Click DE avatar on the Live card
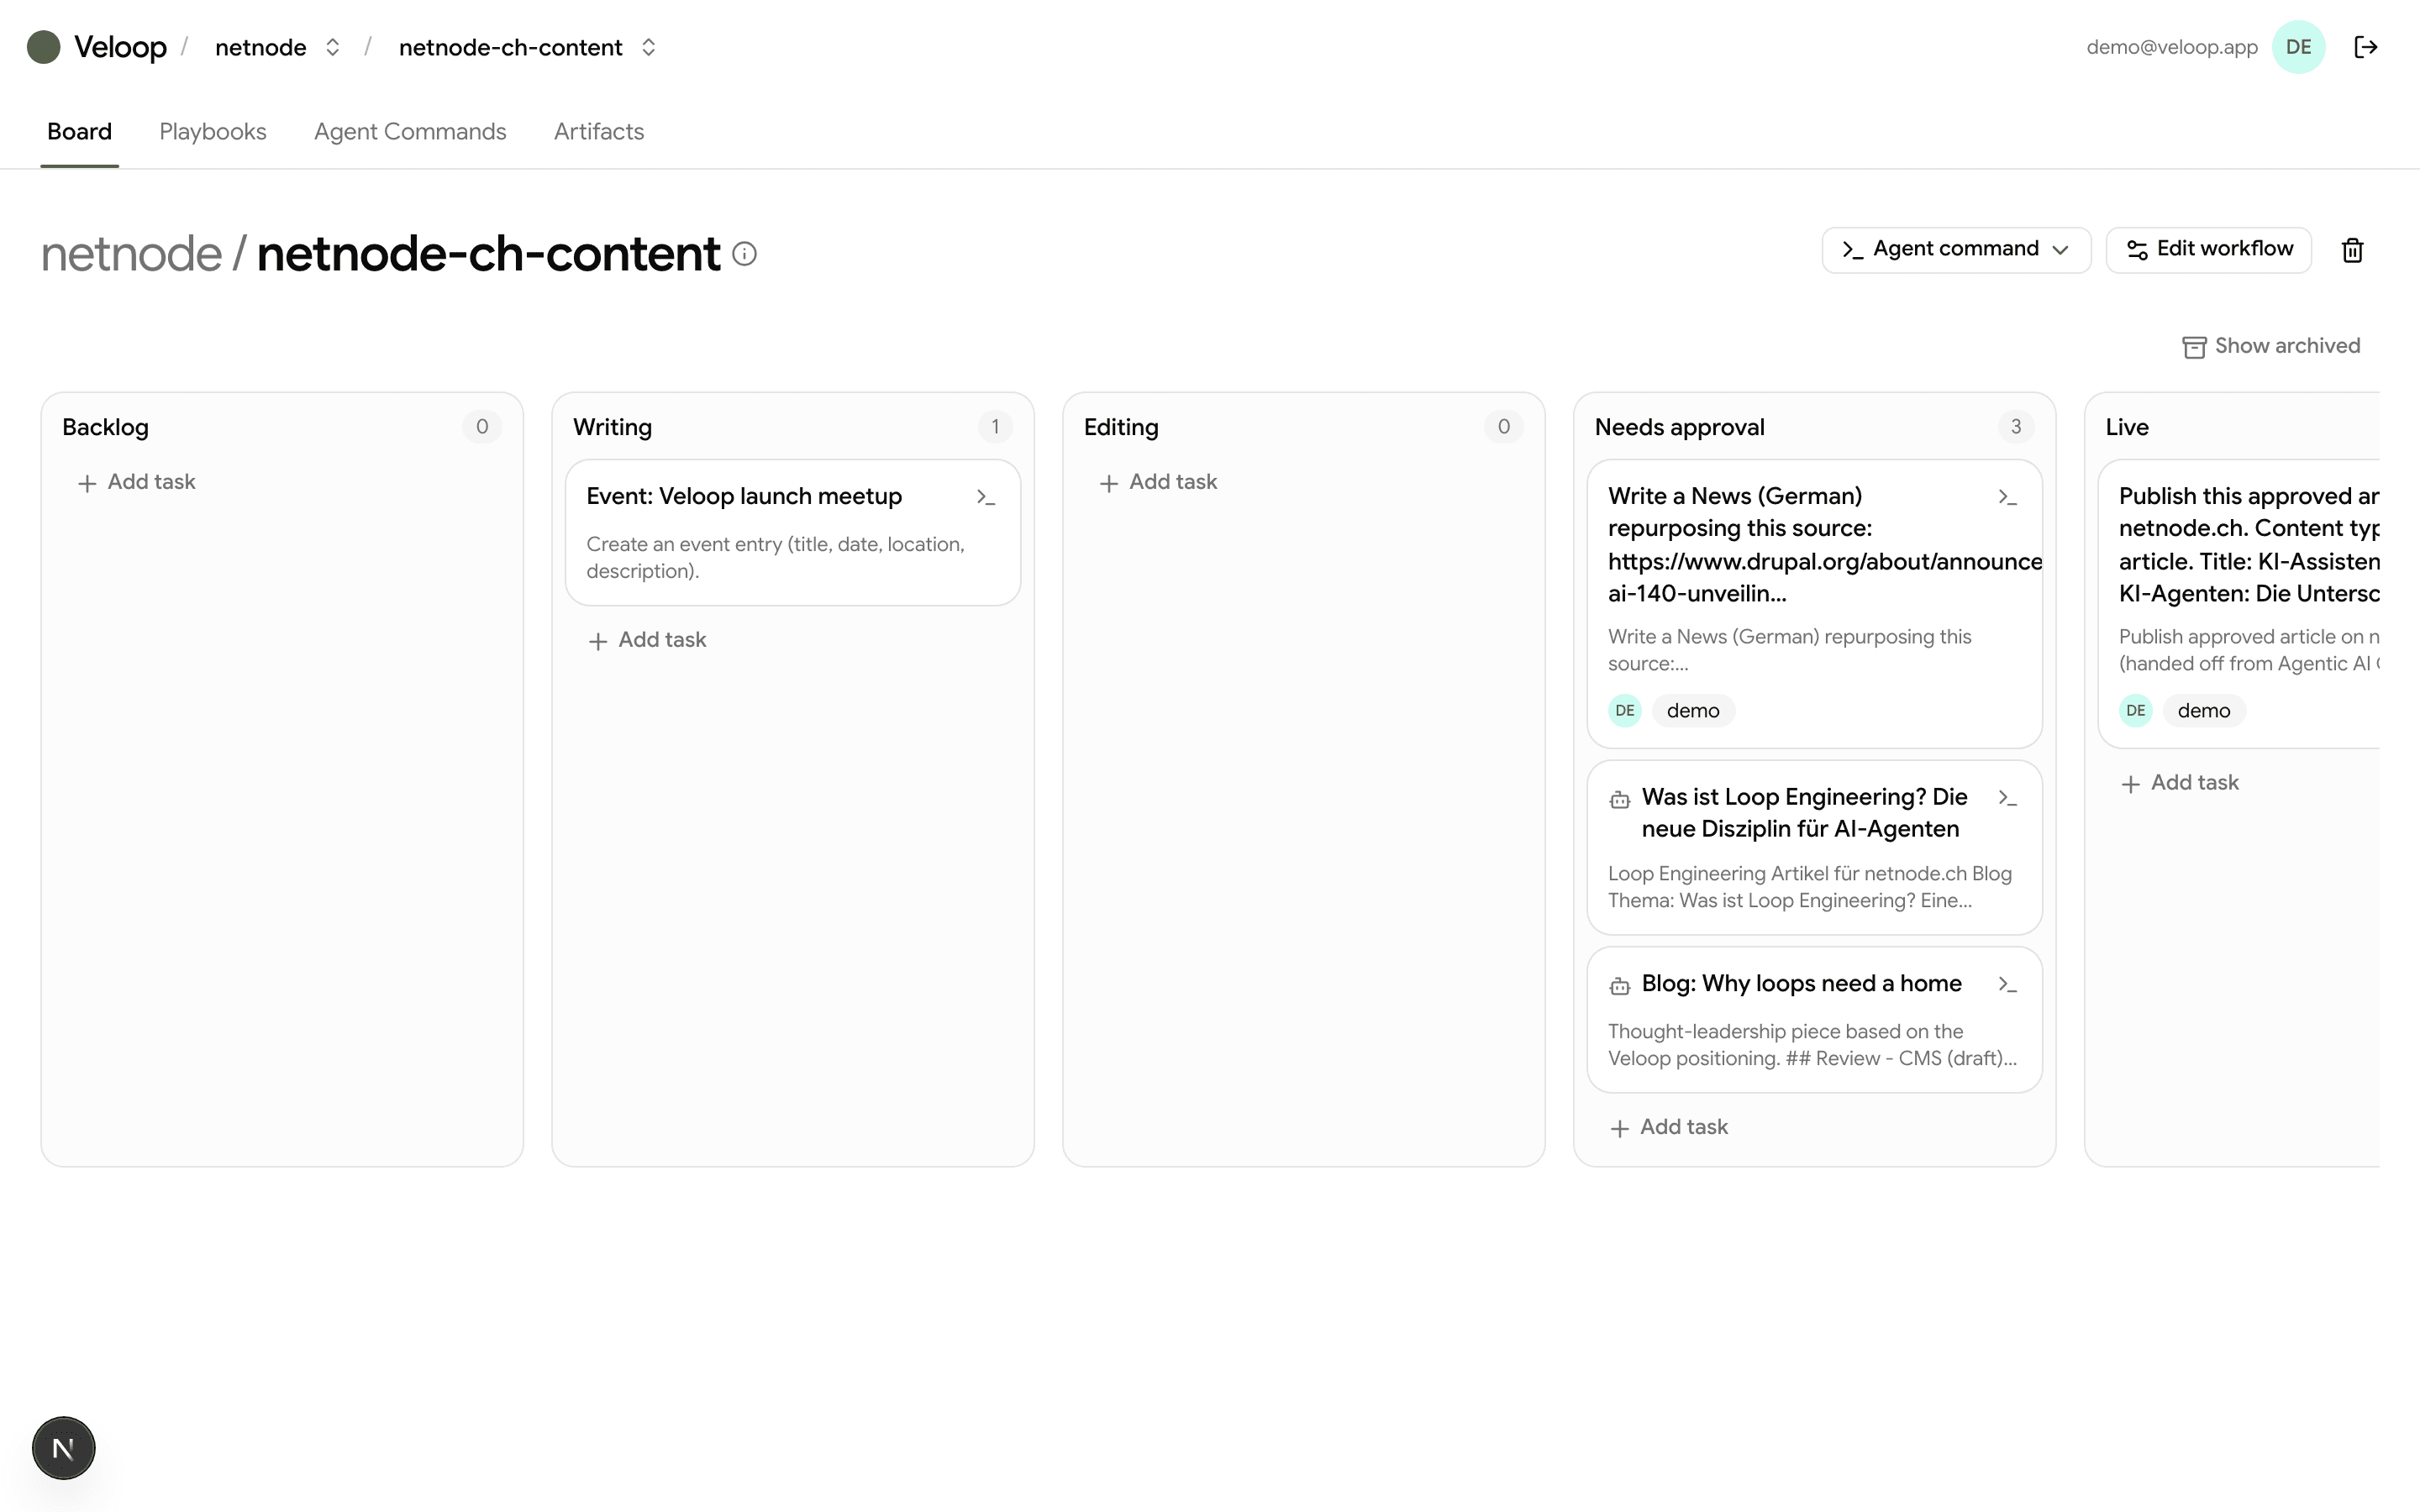Image resolution: width=2420 pixels, height=1512 pixels. pyautogui.click(x=2136, y=711)
